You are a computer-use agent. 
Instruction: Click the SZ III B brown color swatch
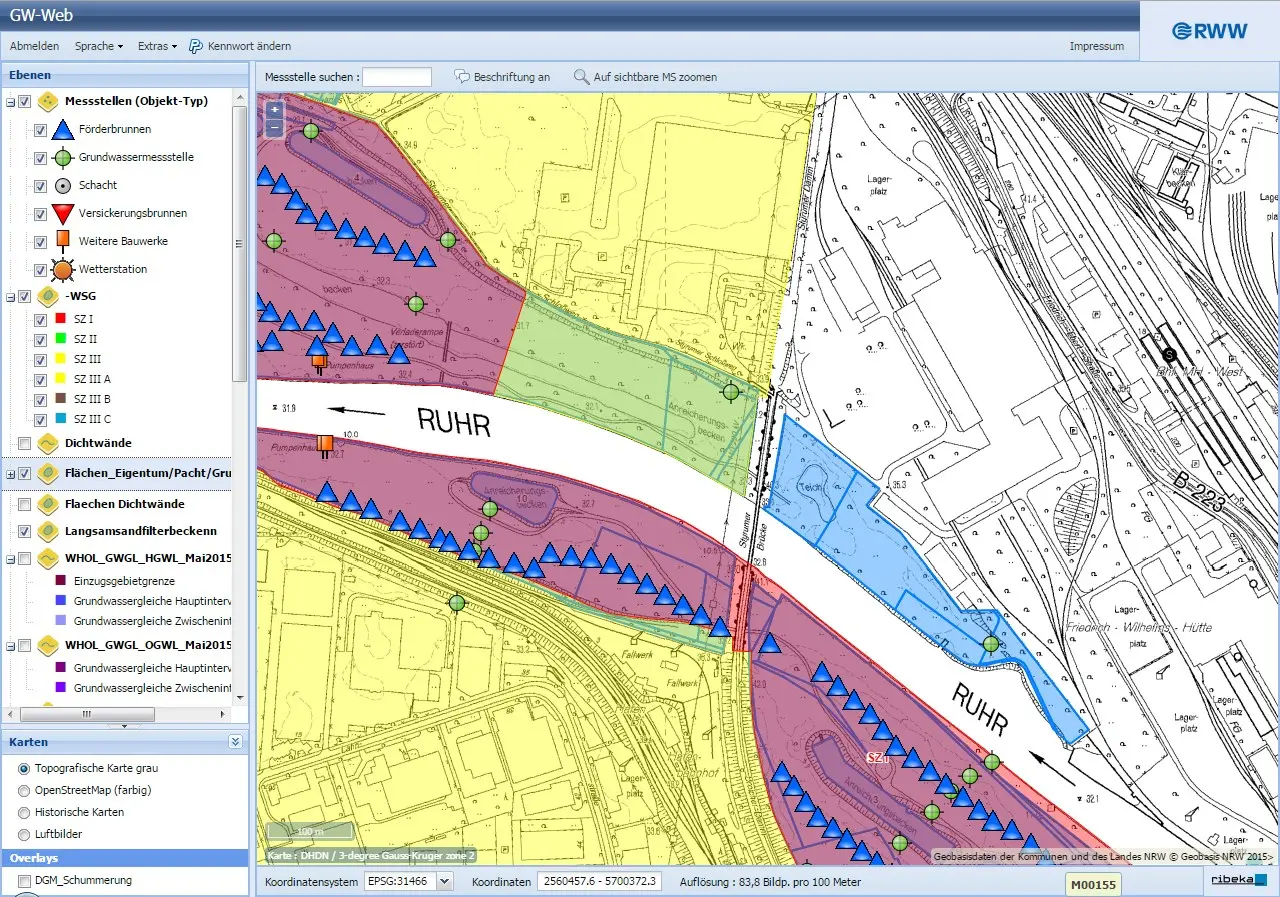click(x=62, y=399)
